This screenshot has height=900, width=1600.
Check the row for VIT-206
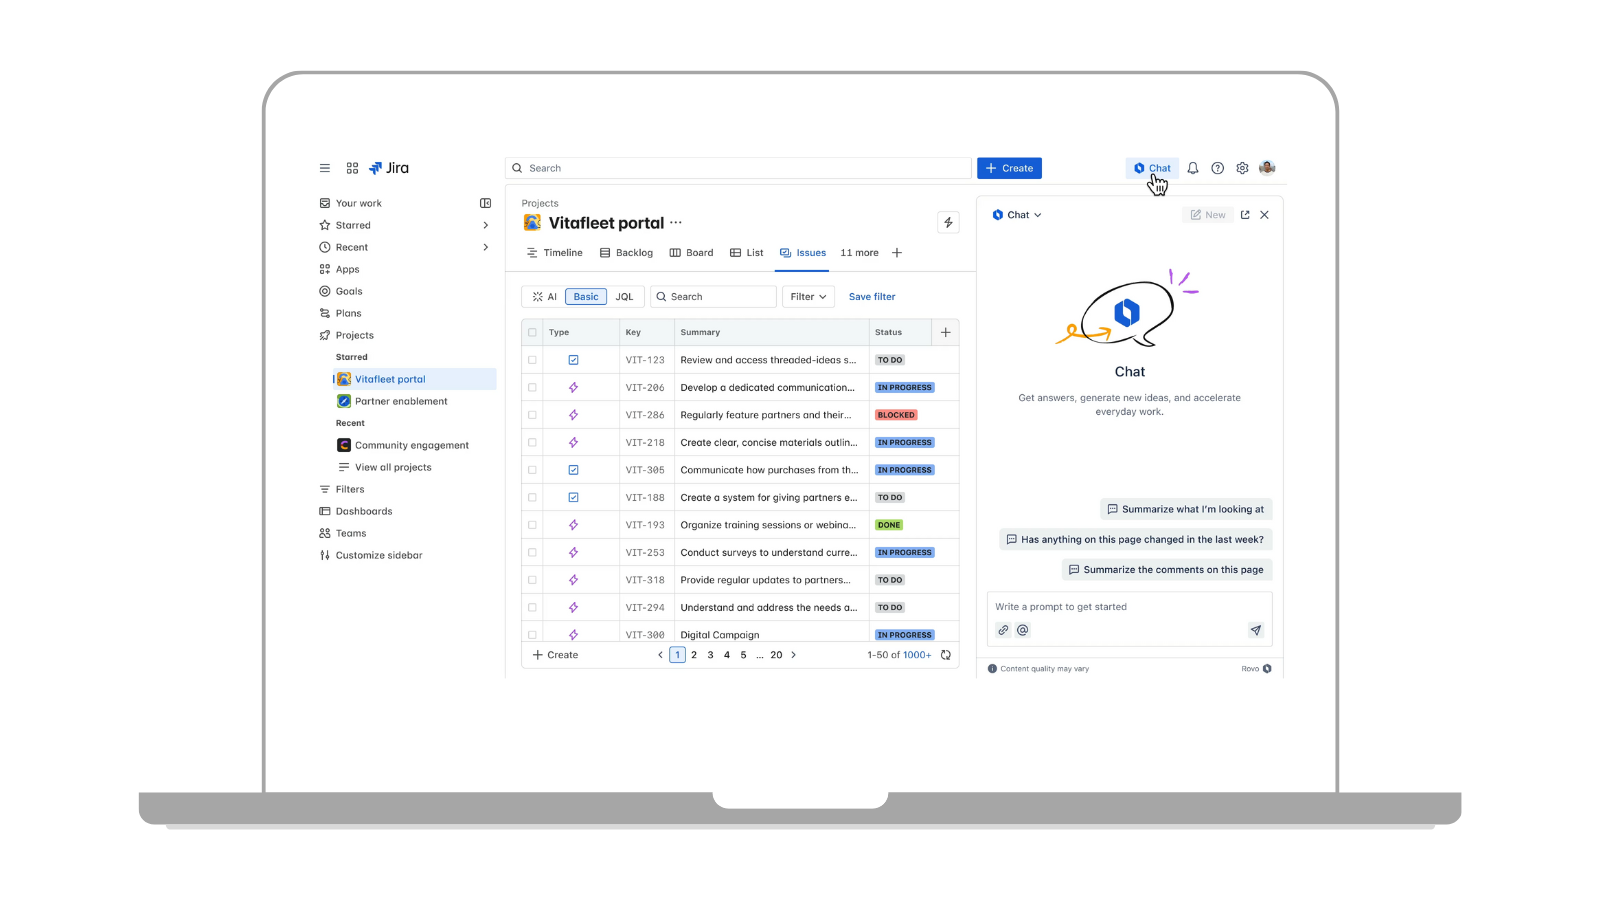(532, 387)
